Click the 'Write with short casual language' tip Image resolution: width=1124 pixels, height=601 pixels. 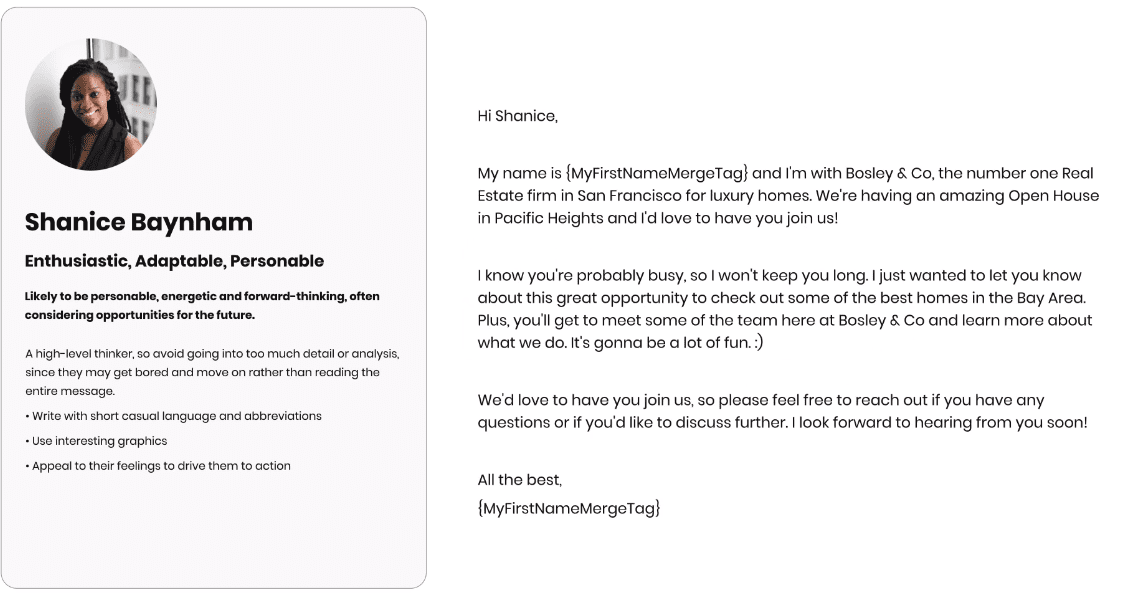tap(176, 416)
